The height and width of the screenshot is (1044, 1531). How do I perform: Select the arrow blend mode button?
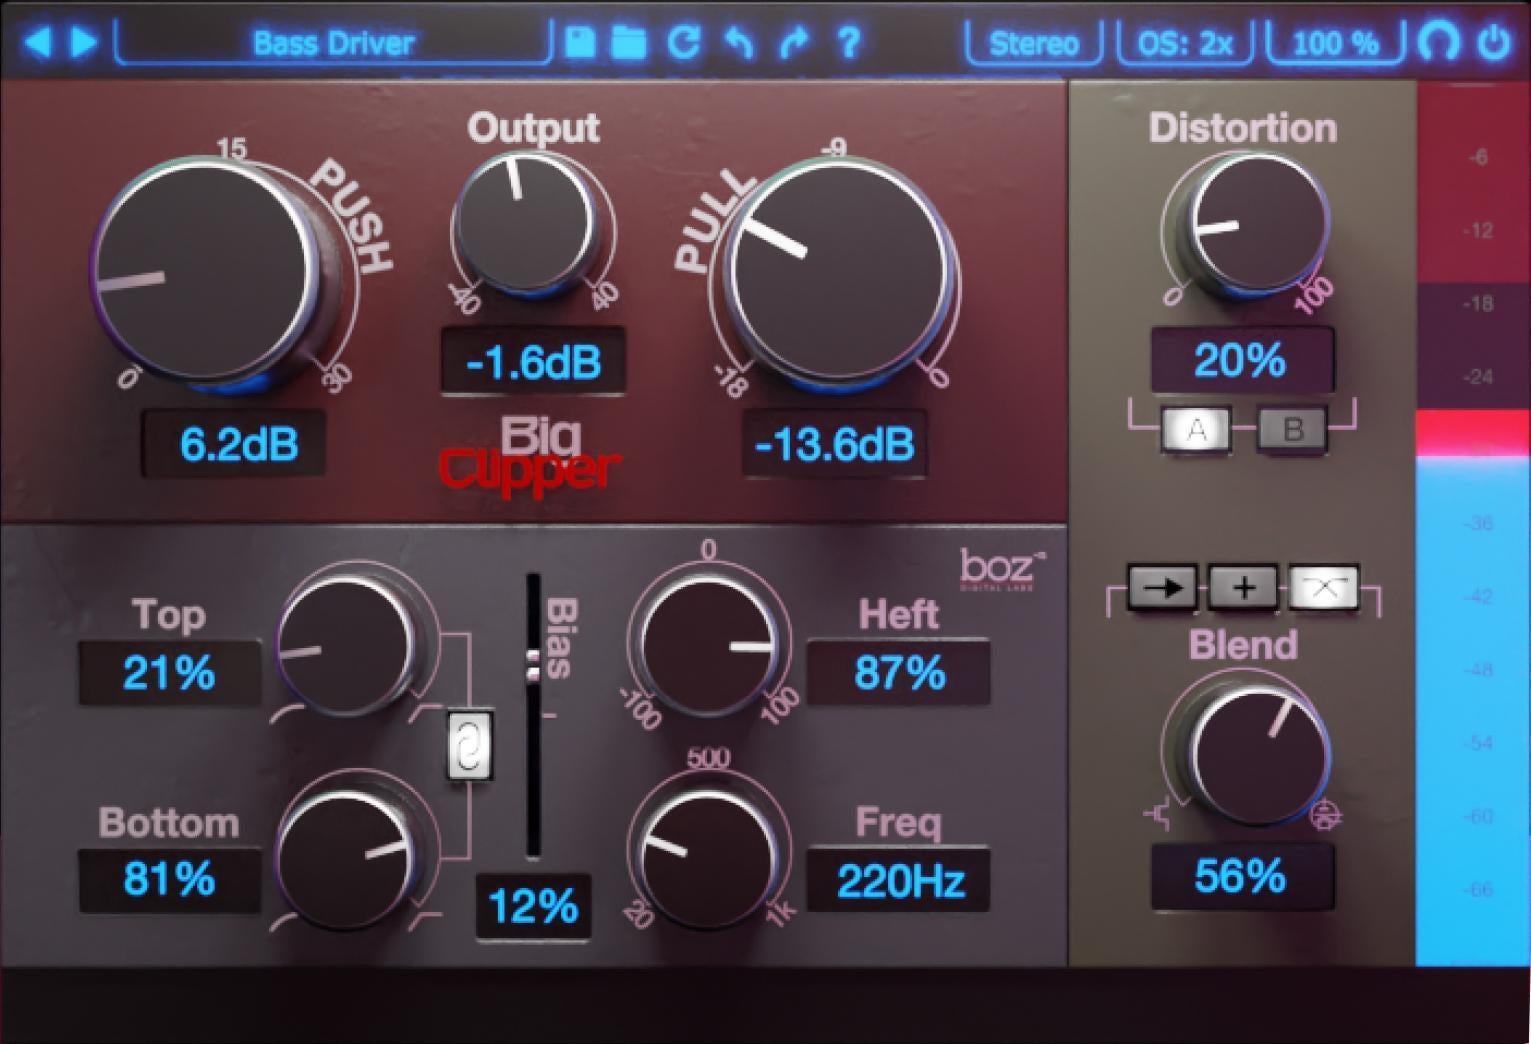1162,588
